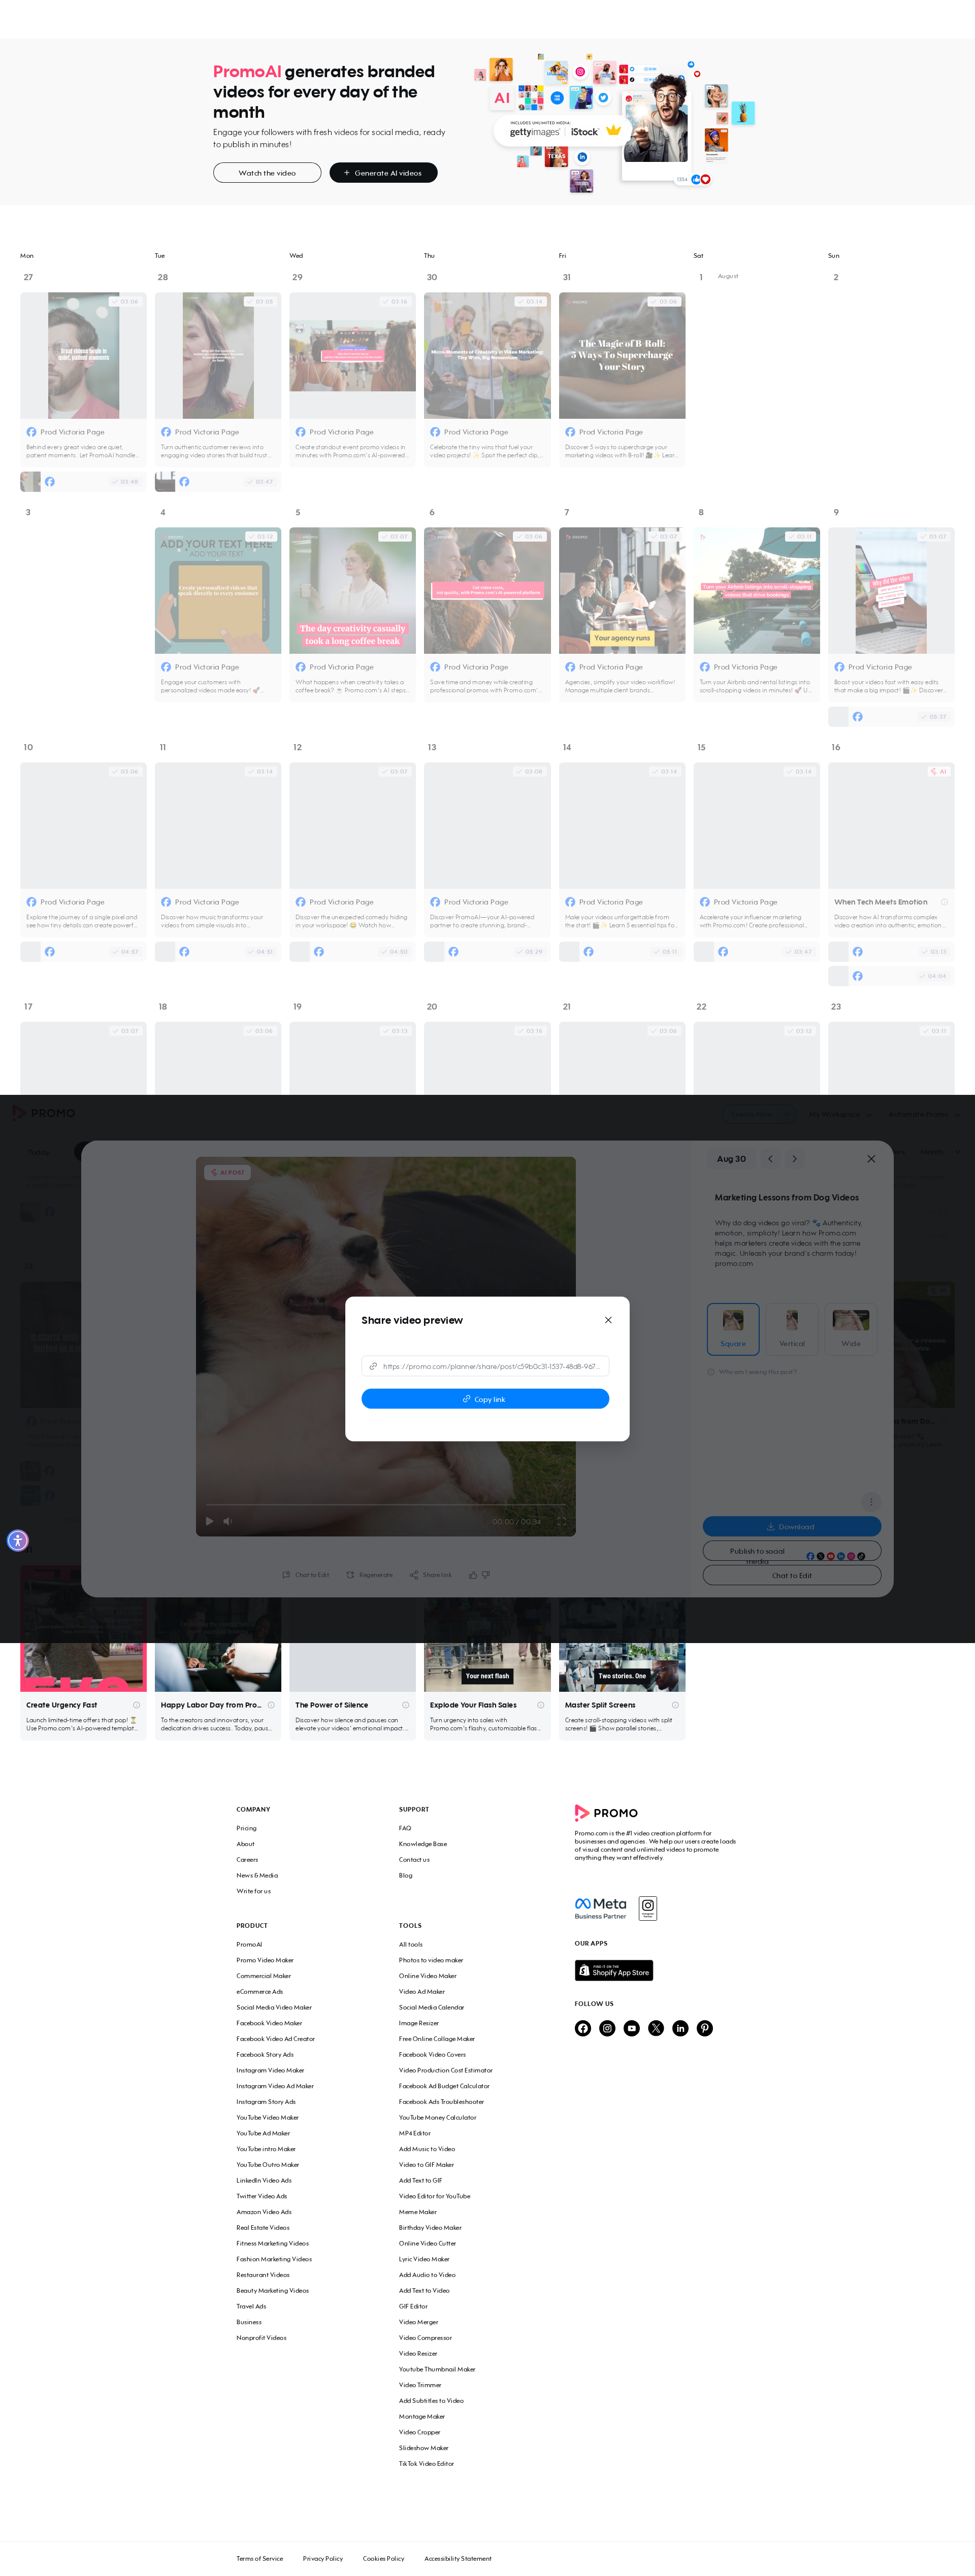
Task: Click the Meta Business Partner badge
Action: tap(601, 1908)
